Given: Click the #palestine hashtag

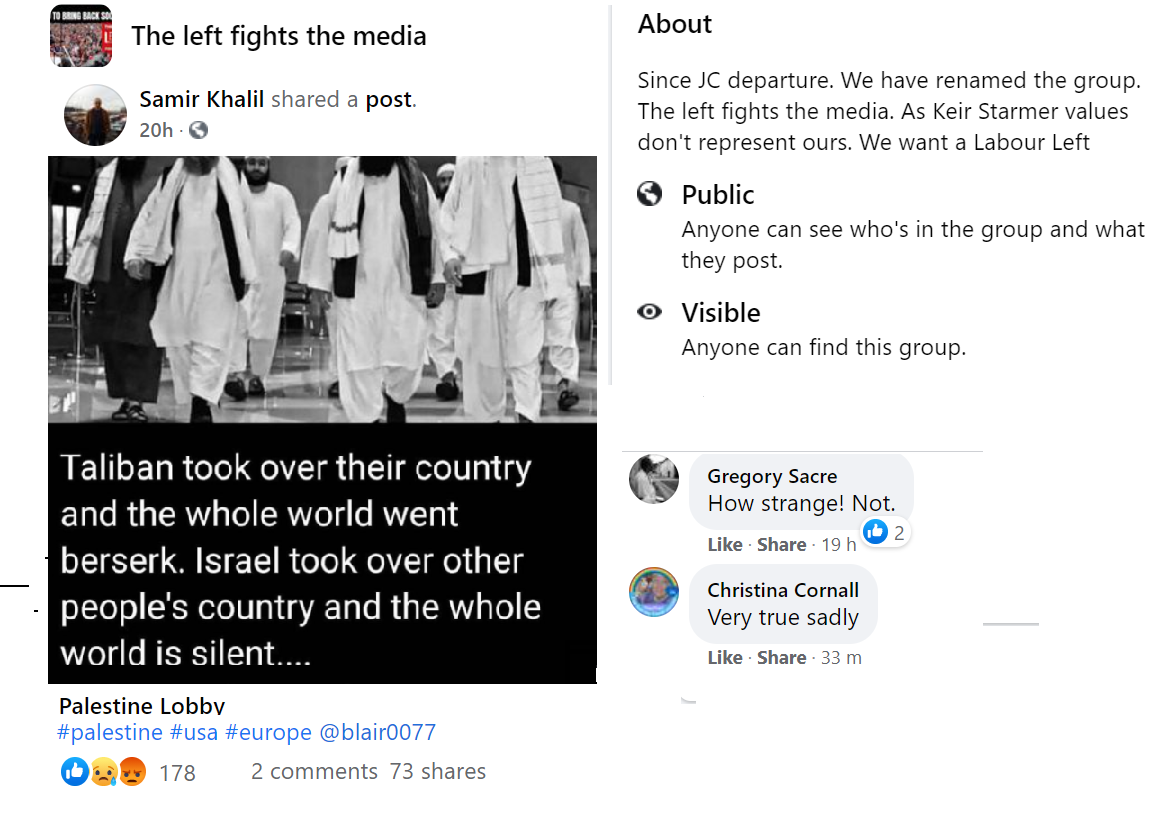Looking at the screenshot, I should tap(110, 732).
